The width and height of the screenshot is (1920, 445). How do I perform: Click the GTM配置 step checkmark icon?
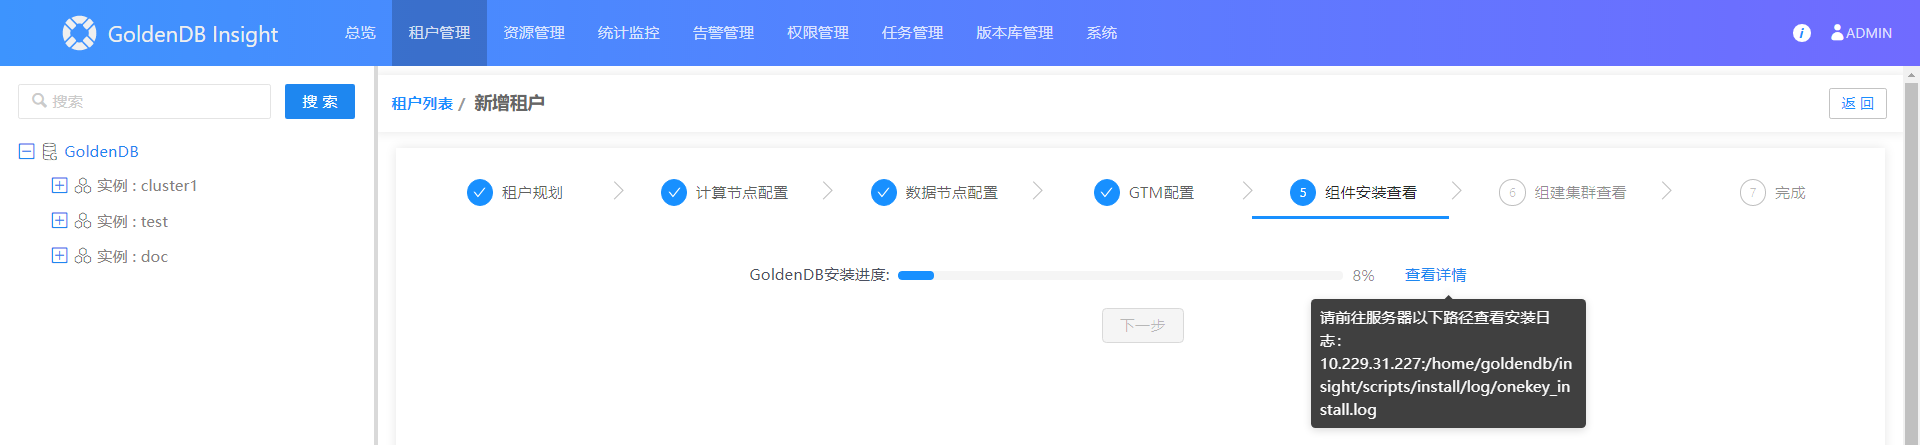click(x=1107, y=192)
